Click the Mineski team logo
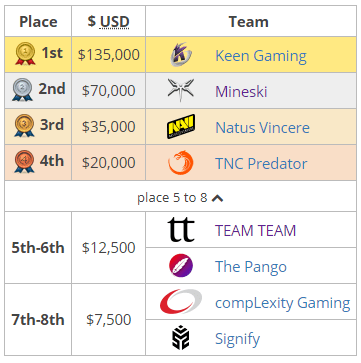Viewport: 361px width, 363px height. pyautogui.click(x=181, y=91)
